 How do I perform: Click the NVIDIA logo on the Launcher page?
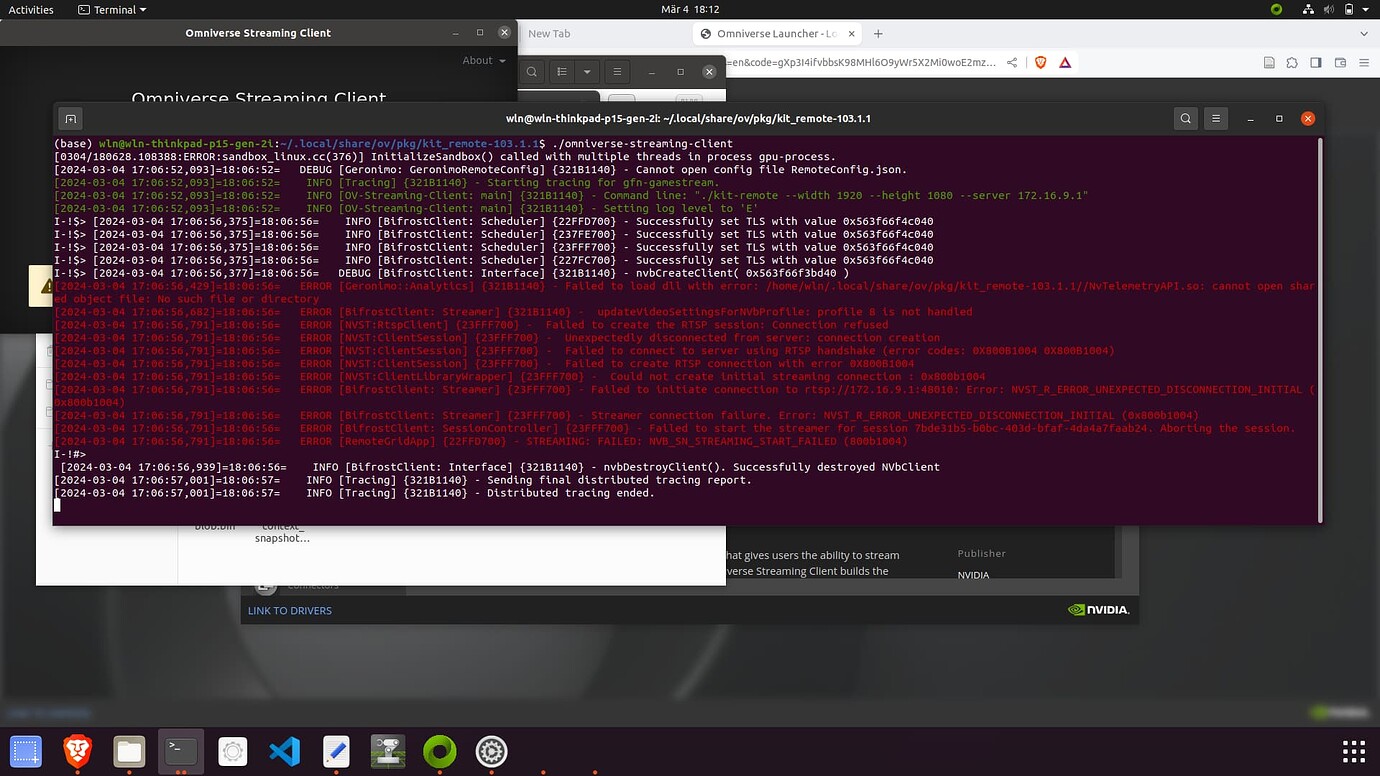[1098, 609]
